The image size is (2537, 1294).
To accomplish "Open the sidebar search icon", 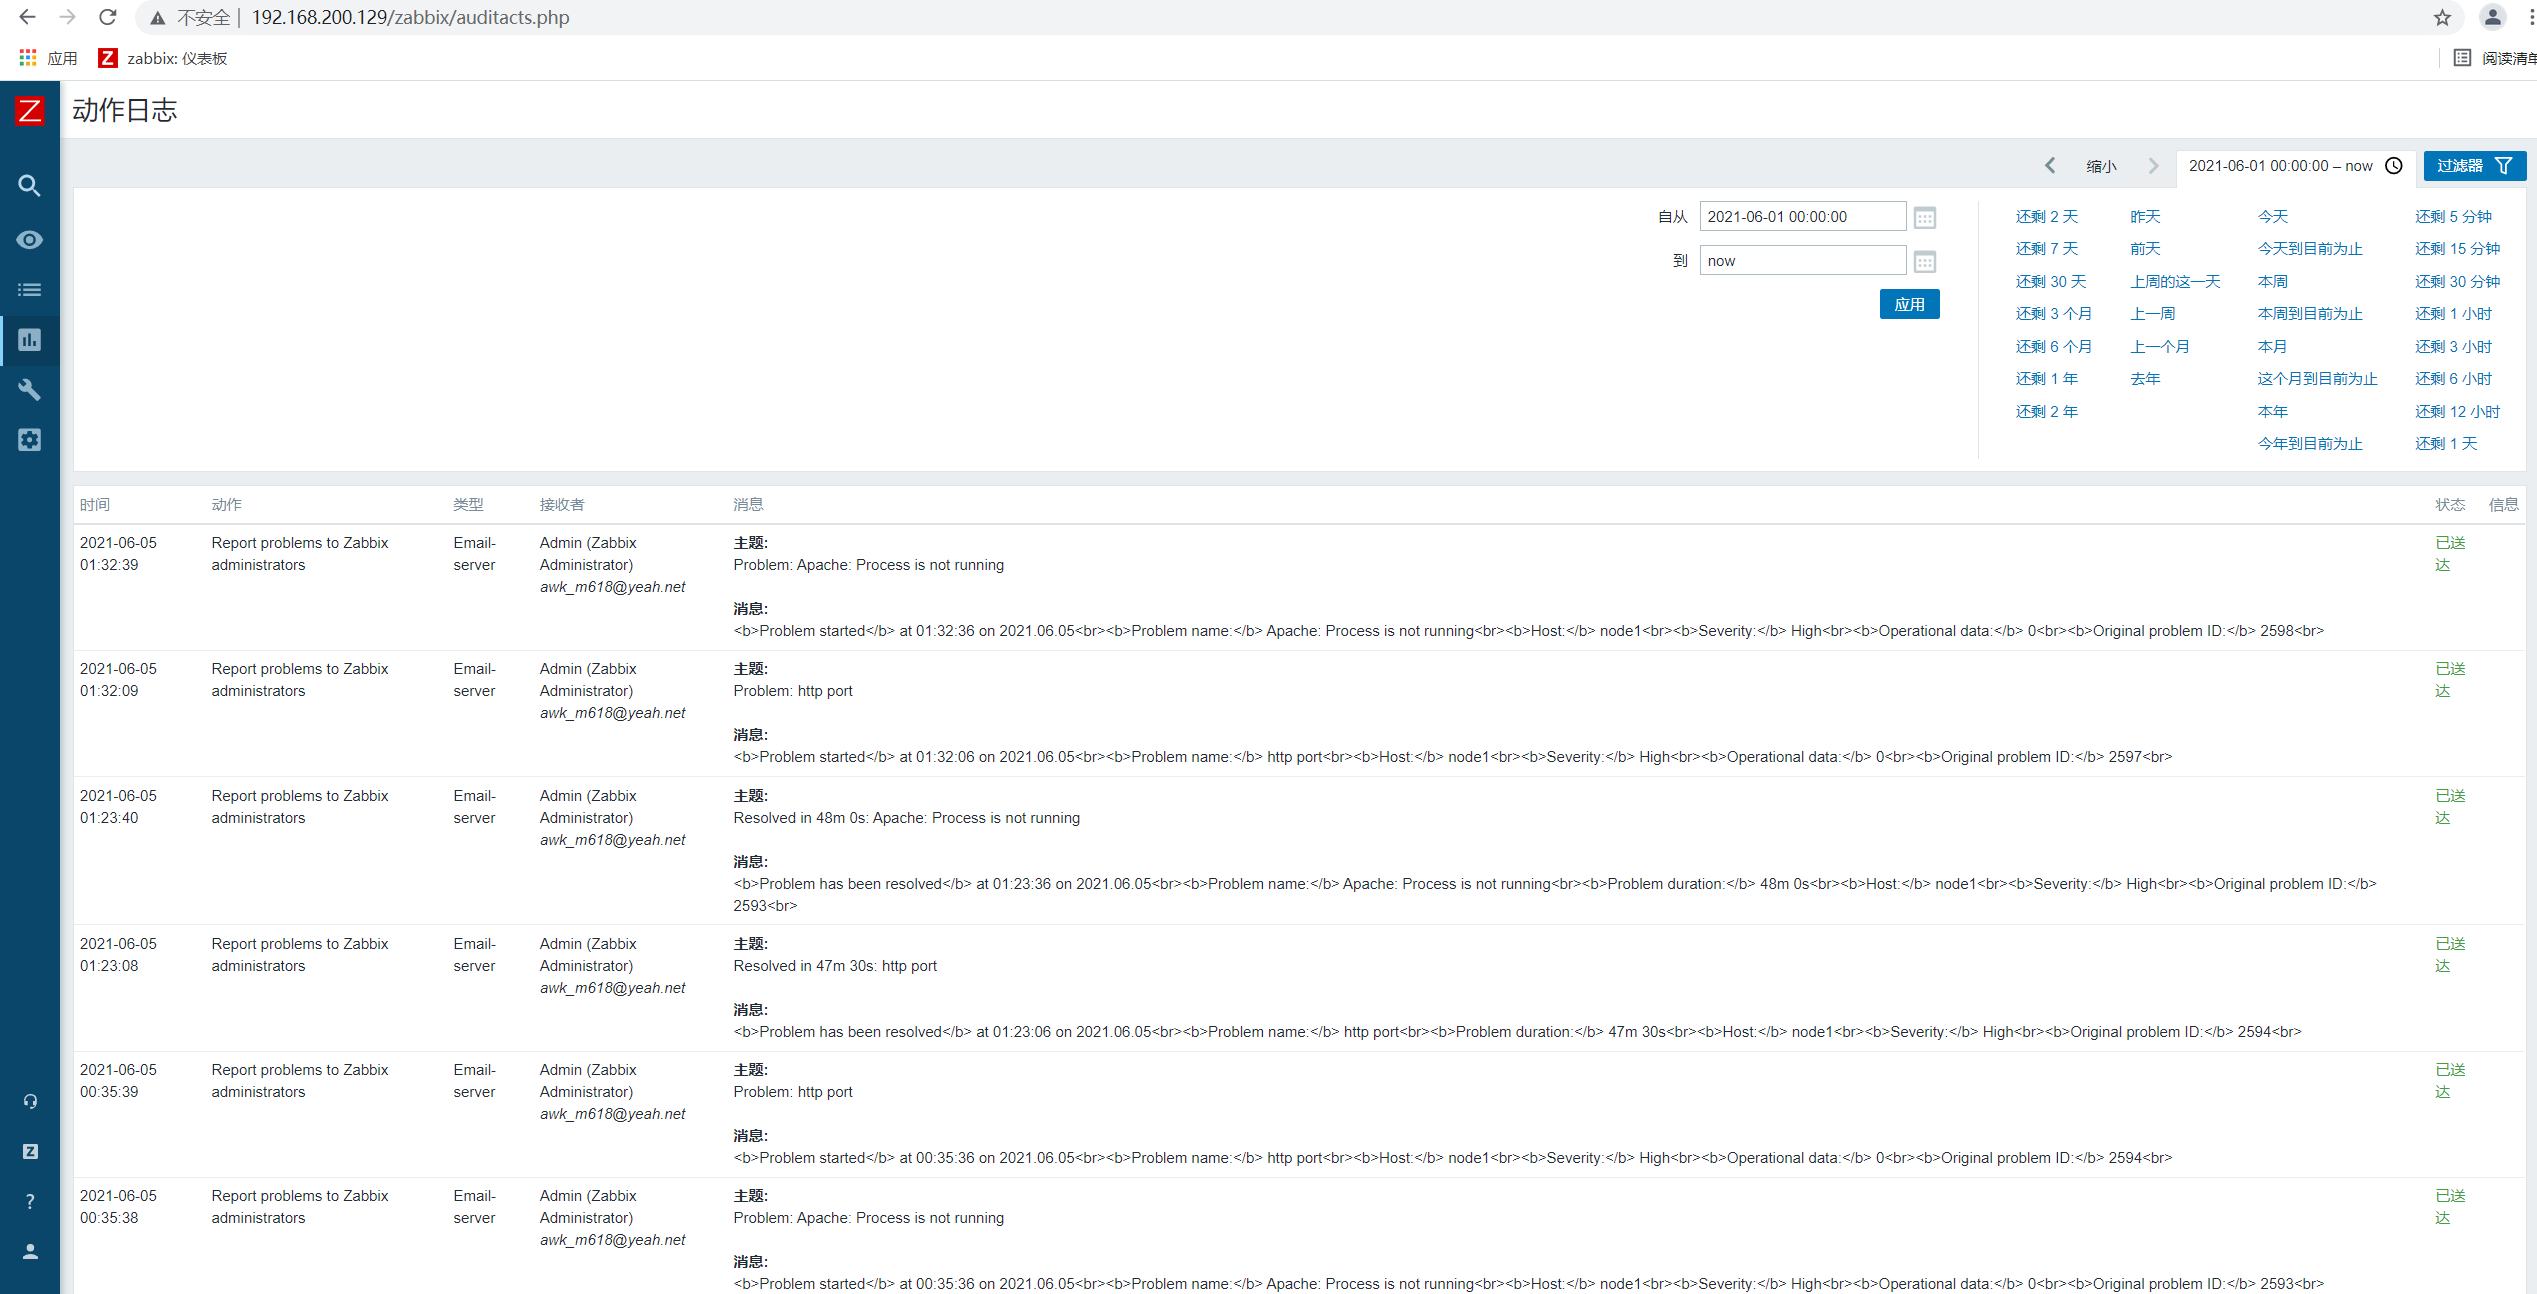I will (x=29, y=186).
